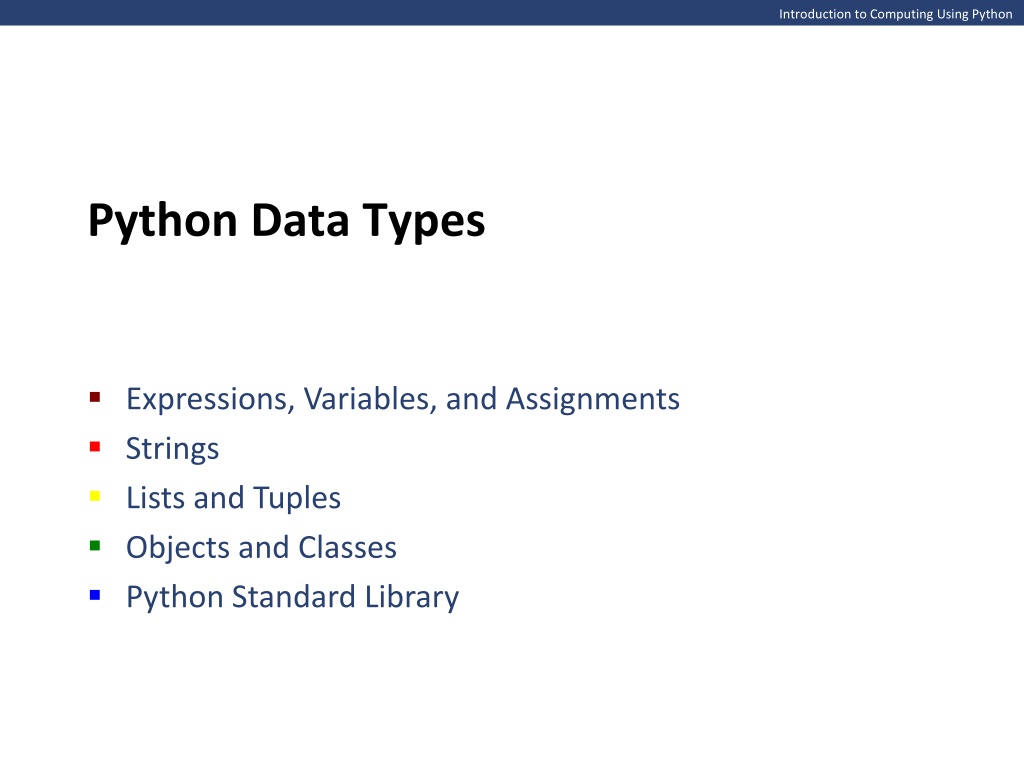Click the Introduction to Computing Using Python header
The image size is (1024, 768).
coord(895,14)
